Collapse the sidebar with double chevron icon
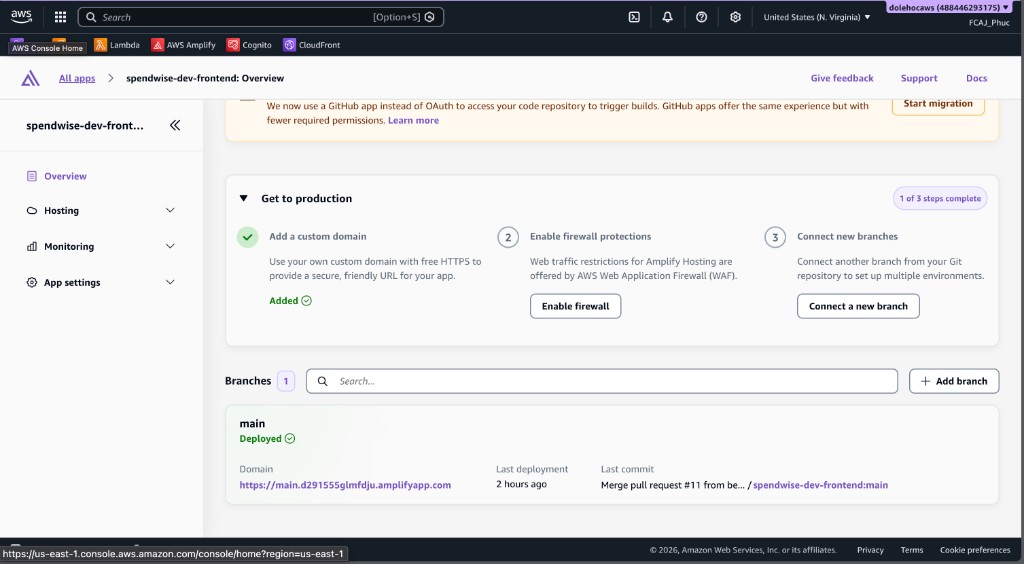 175,125
